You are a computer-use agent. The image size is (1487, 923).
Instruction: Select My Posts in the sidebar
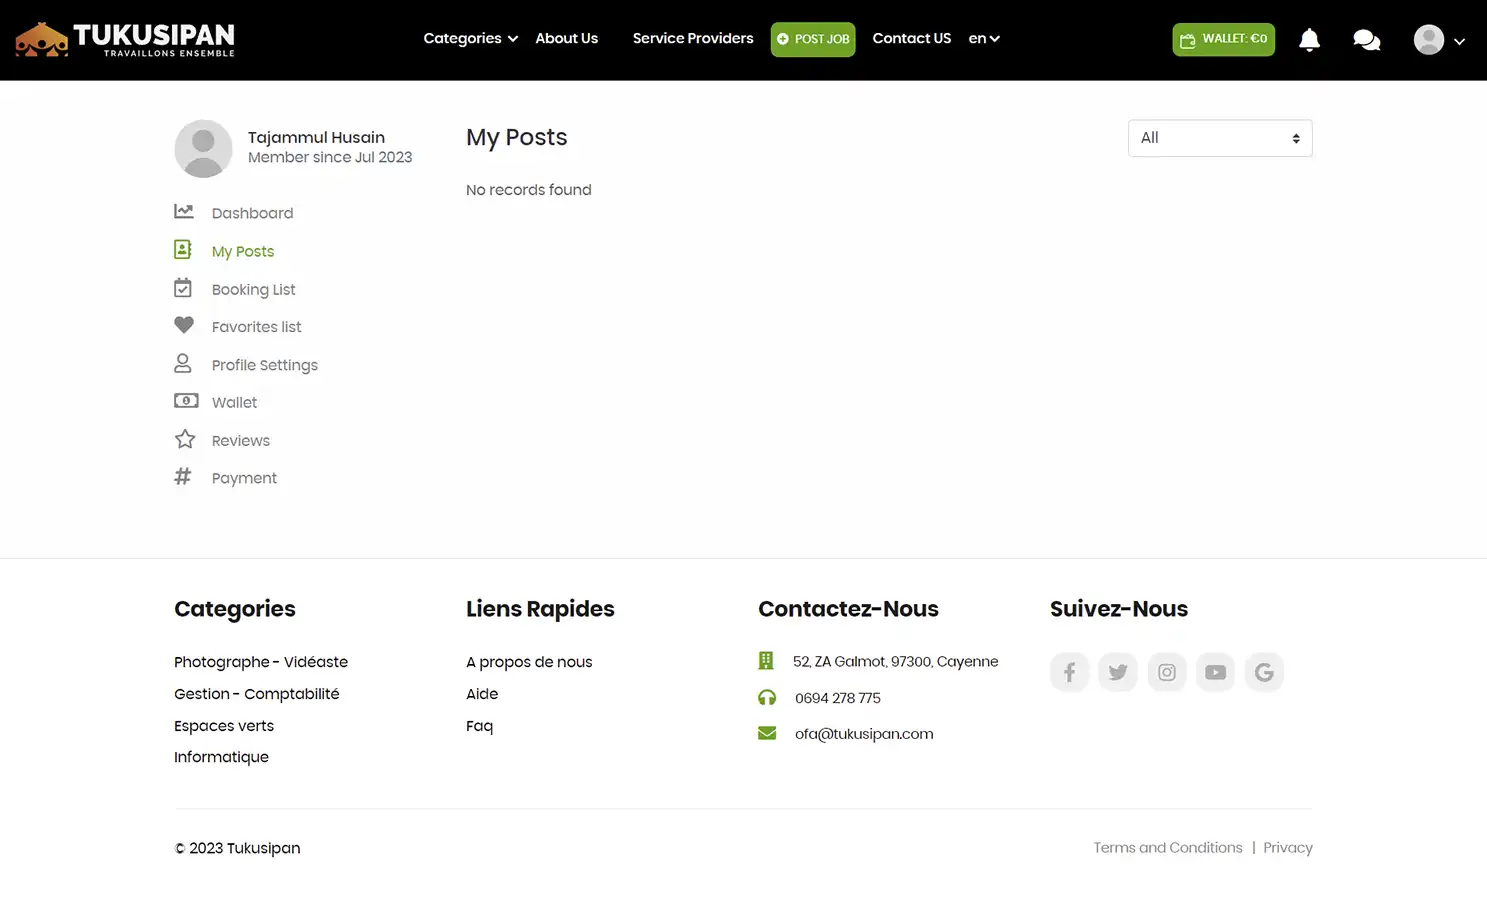tap(242, 251)
